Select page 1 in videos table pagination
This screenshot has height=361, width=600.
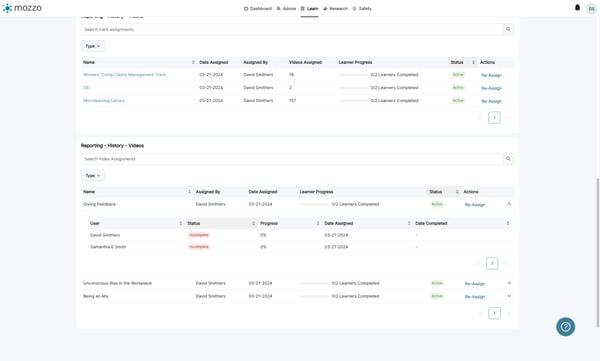point(494,313)
